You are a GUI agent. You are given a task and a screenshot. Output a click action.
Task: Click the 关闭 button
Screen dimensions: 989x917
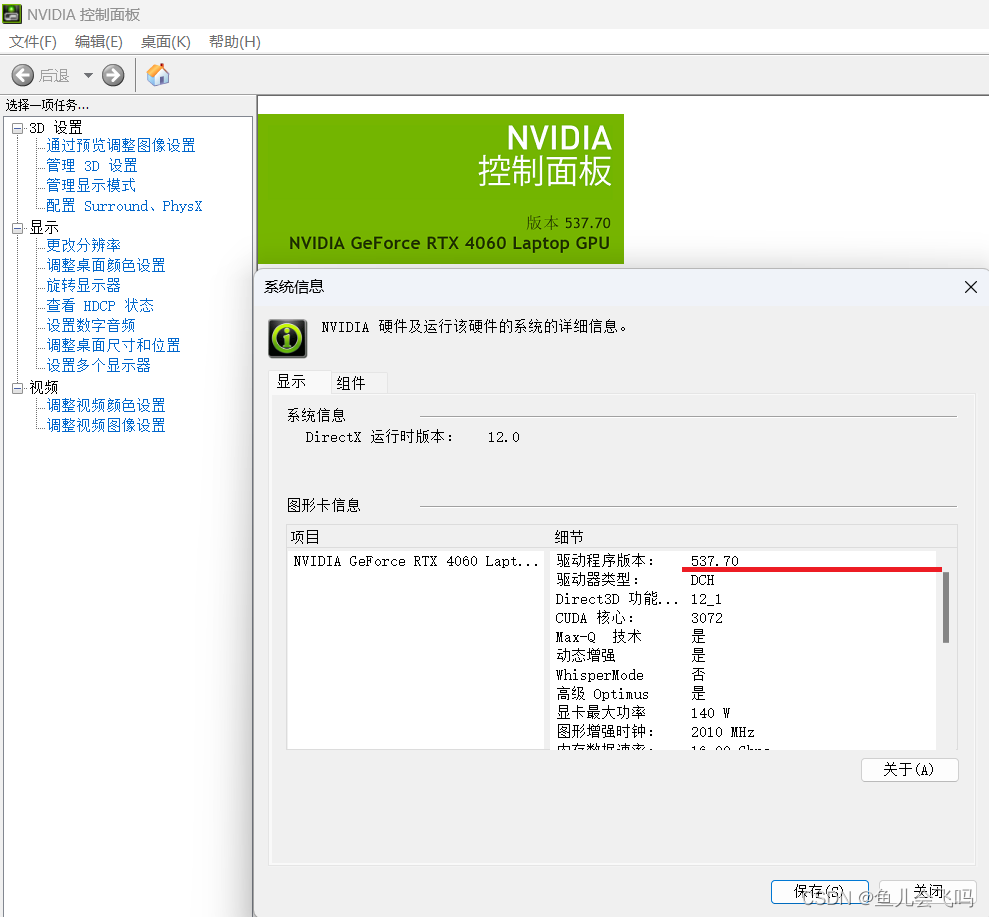[928, 892]
